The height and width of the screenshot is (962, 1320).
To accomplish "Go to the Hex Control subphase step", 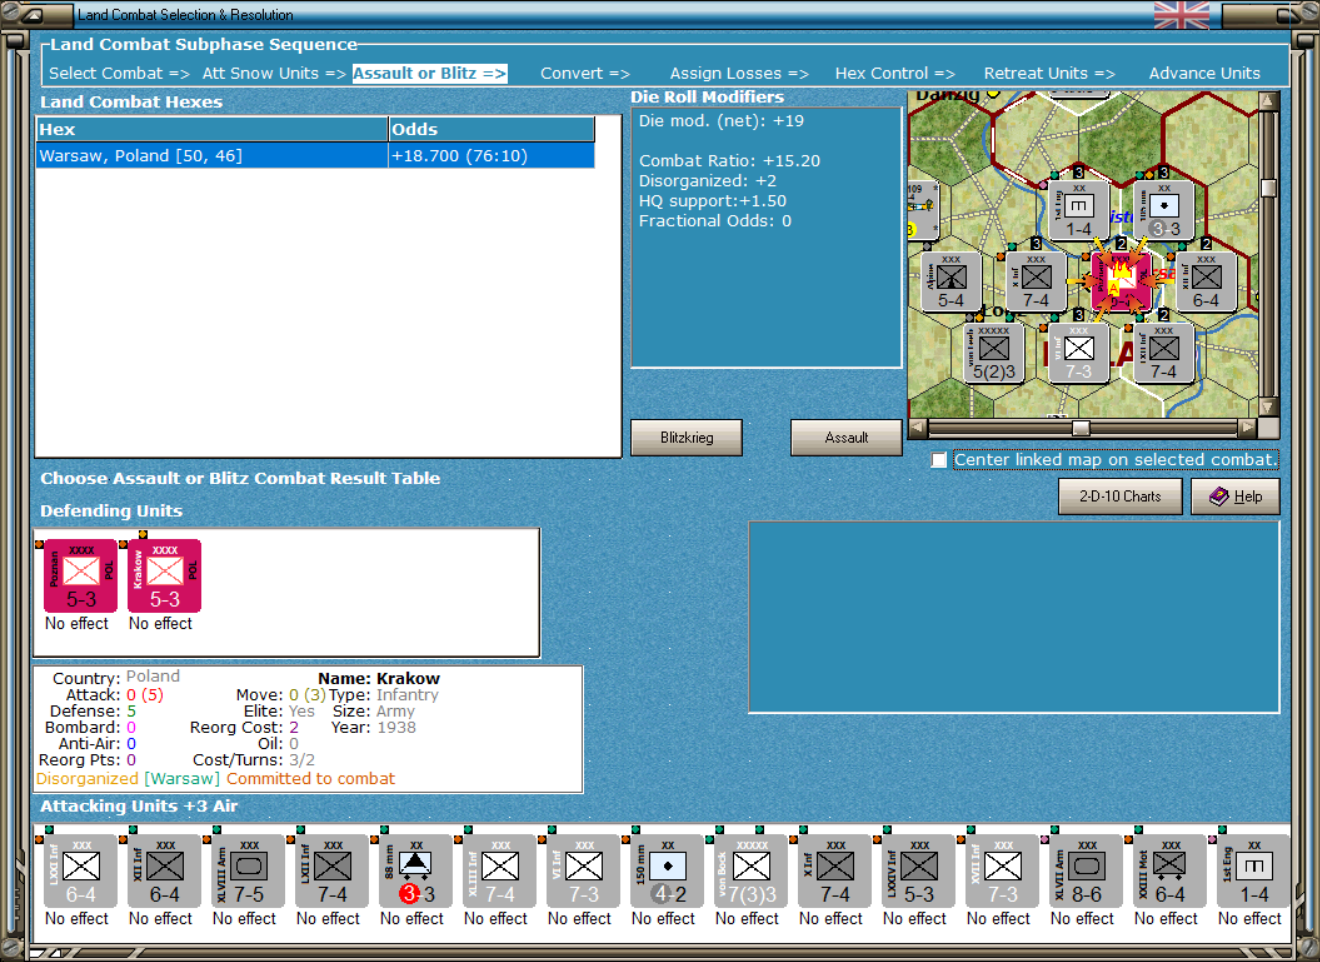I will coord(895,73).
